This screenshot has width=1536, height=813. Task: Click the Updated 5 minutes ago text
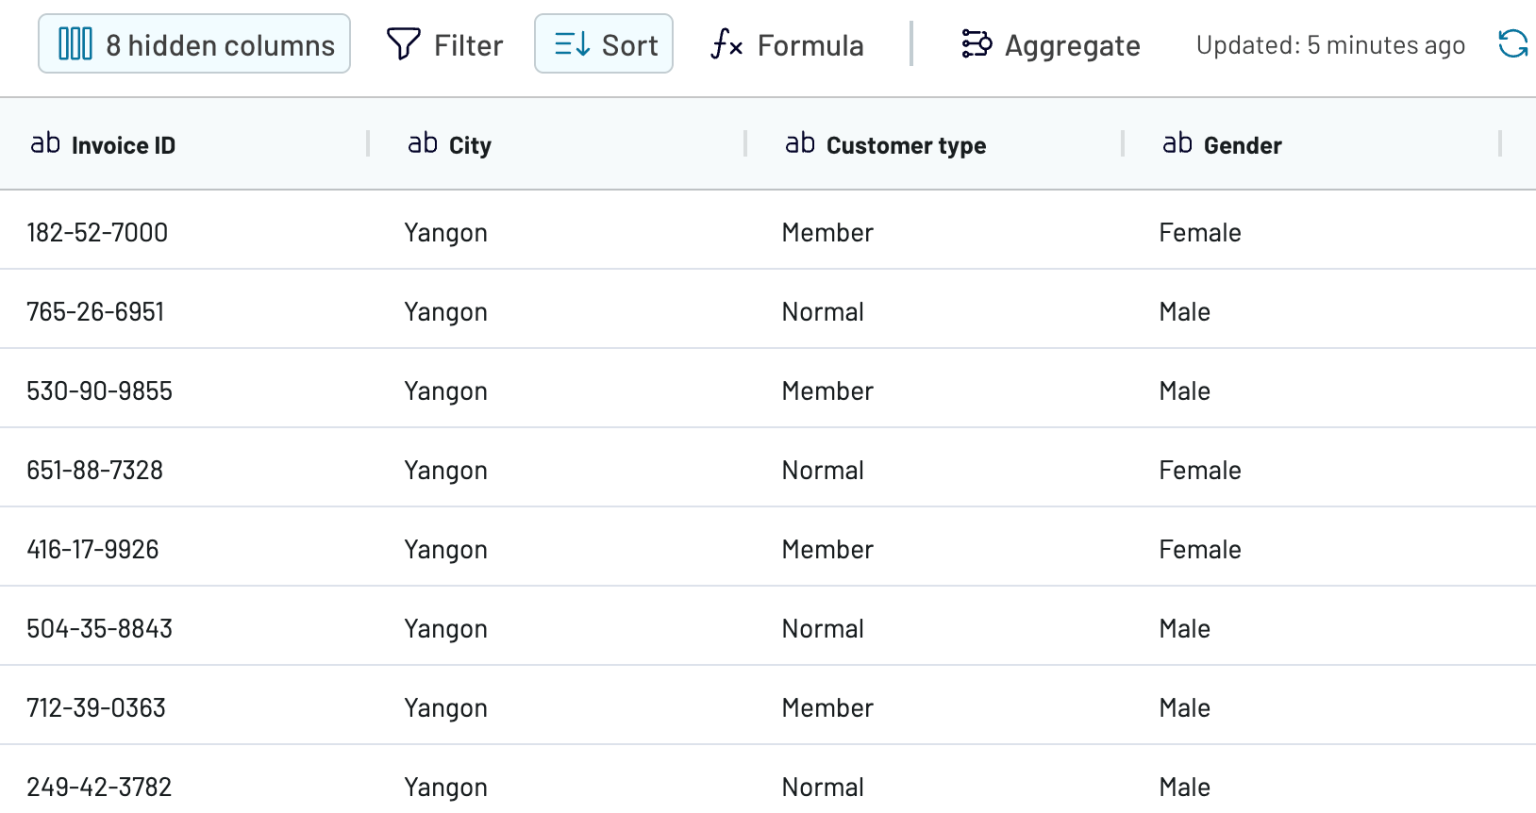point(1330,44)
